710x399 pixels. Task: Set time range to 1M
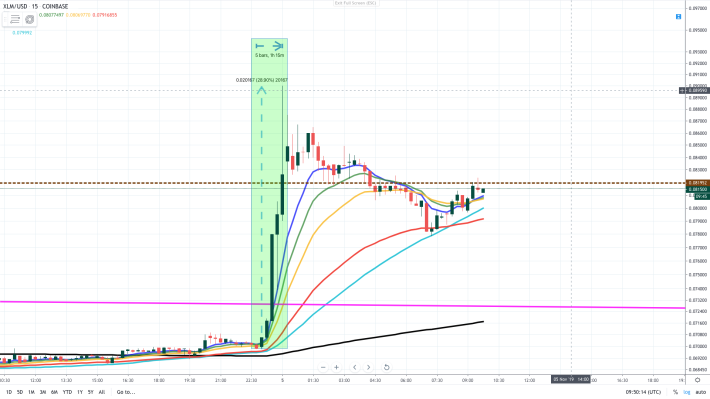point(31,392)
